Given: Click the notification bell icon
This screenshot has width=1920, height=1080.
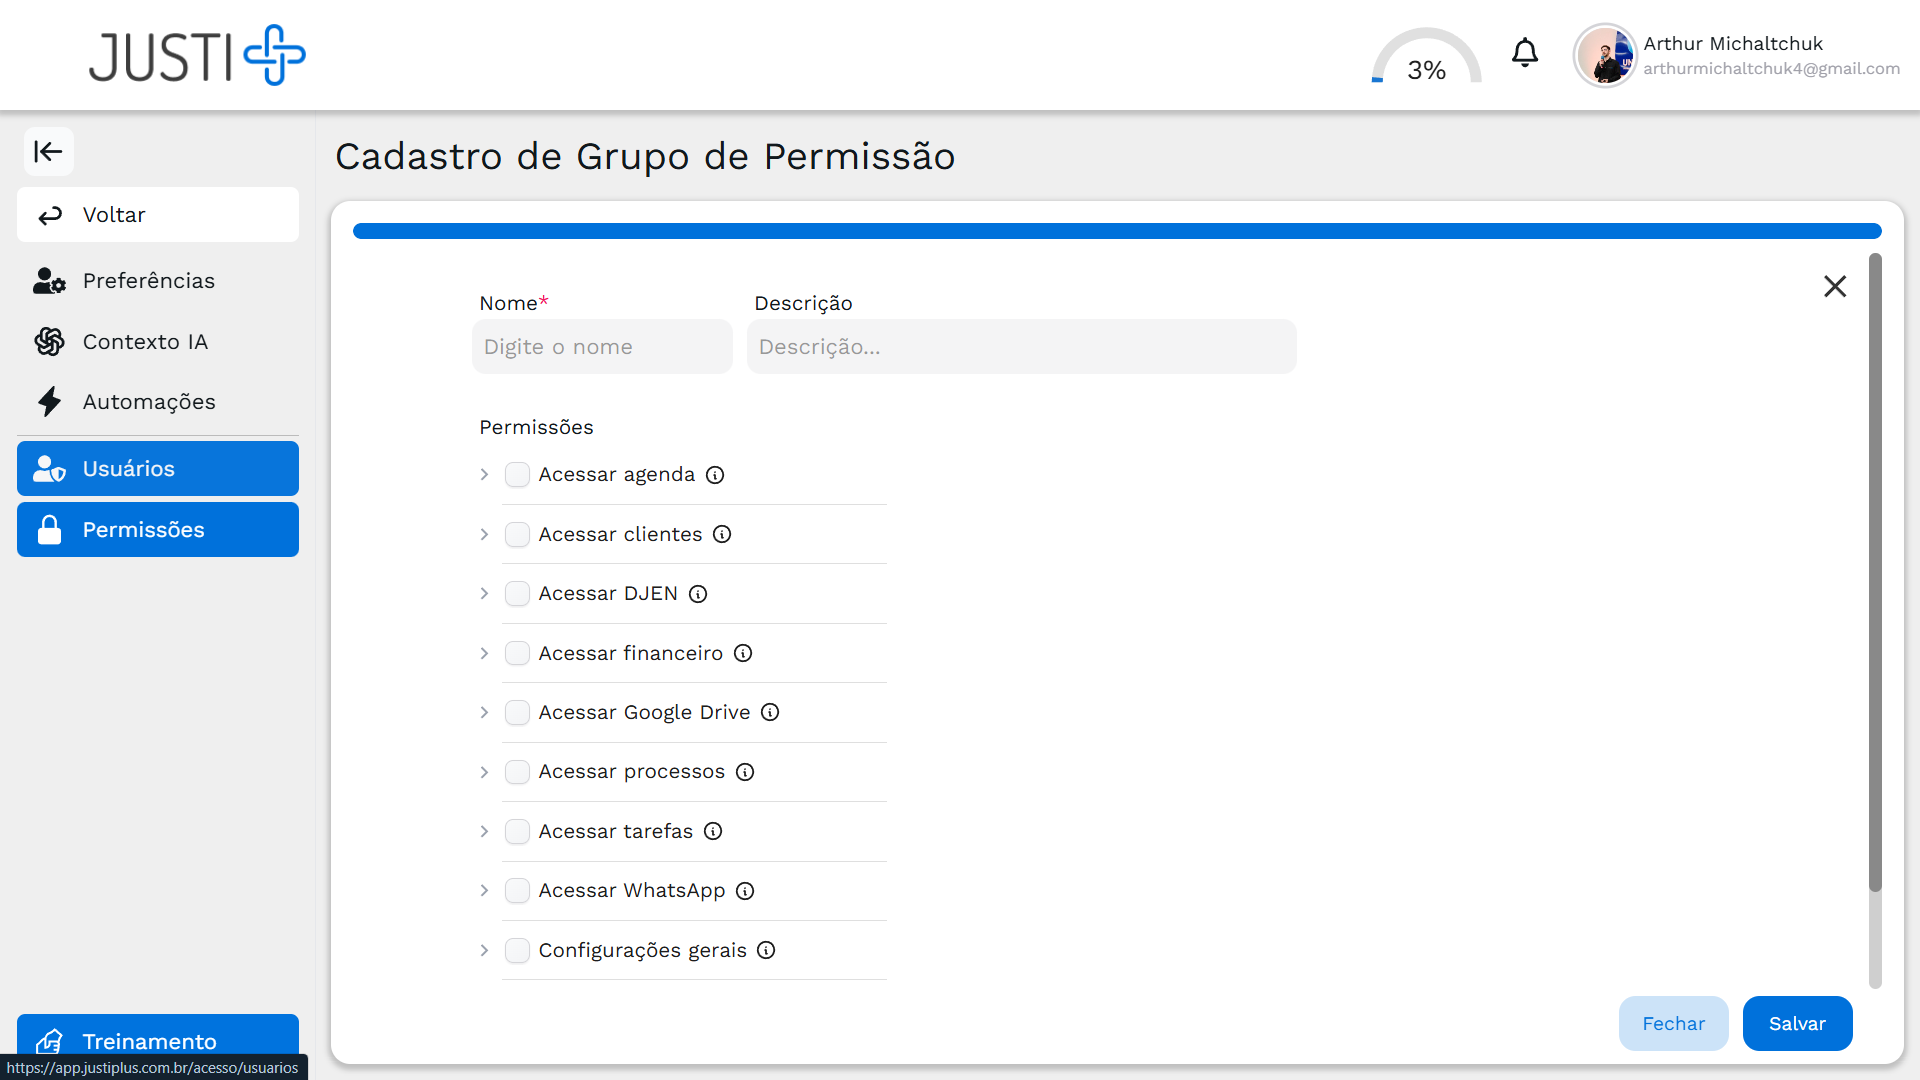Looking at the screenshot, I should [x=1524, y=53].
